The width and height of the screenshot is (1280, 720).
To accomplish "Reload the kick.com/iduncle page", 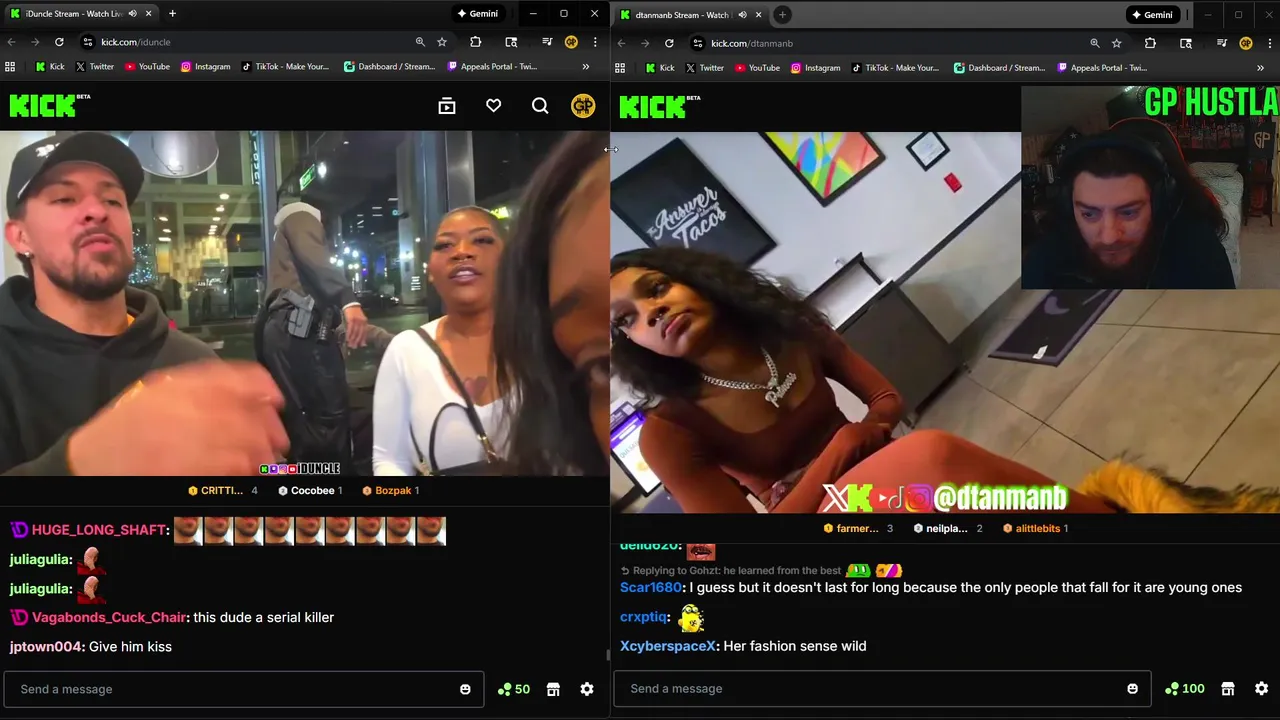I will tap(59, 42).
